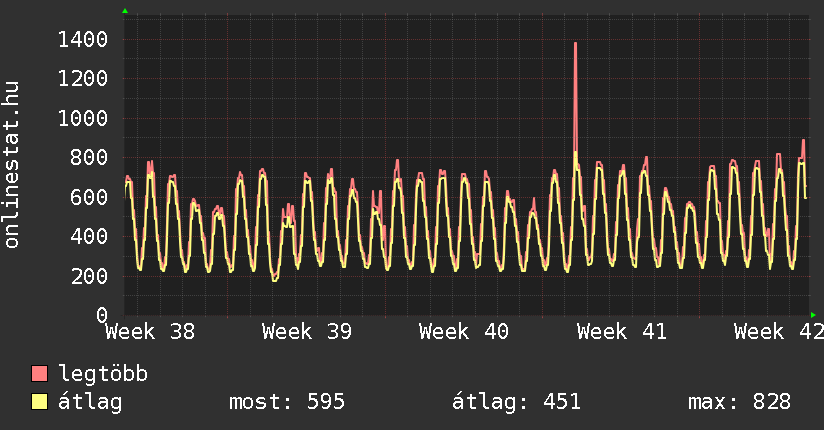Click the green arrow atop the y-axis

(x=124, y=11)
